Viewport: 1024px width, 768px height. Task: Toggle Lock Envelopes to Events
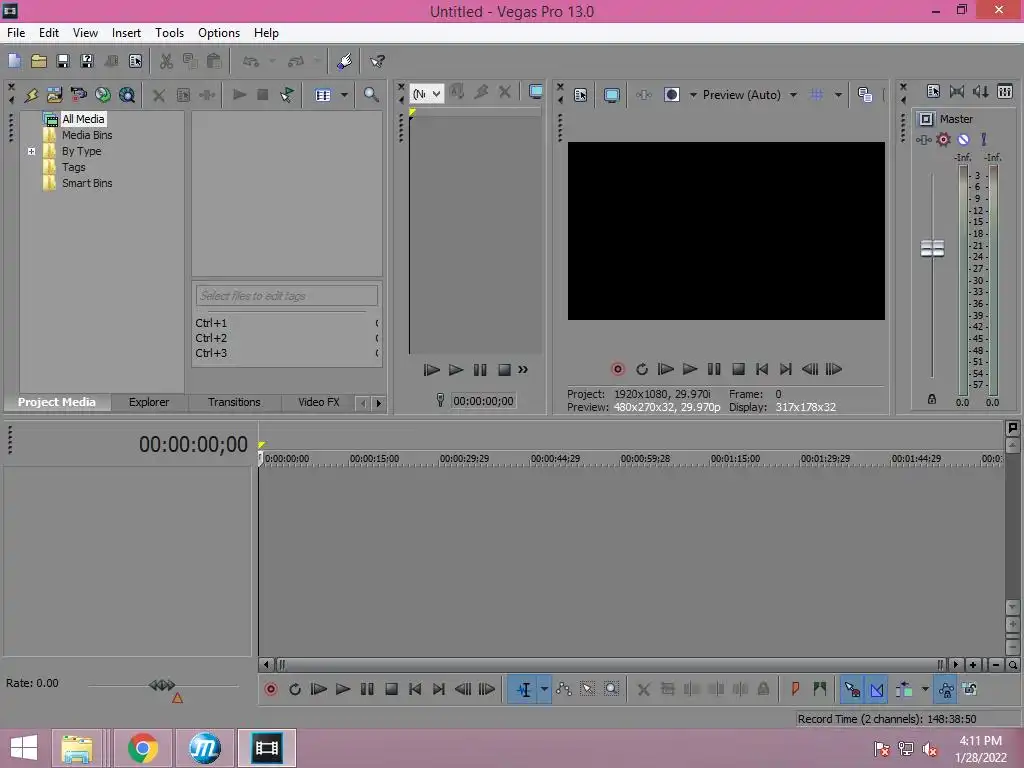pos(946,689)
